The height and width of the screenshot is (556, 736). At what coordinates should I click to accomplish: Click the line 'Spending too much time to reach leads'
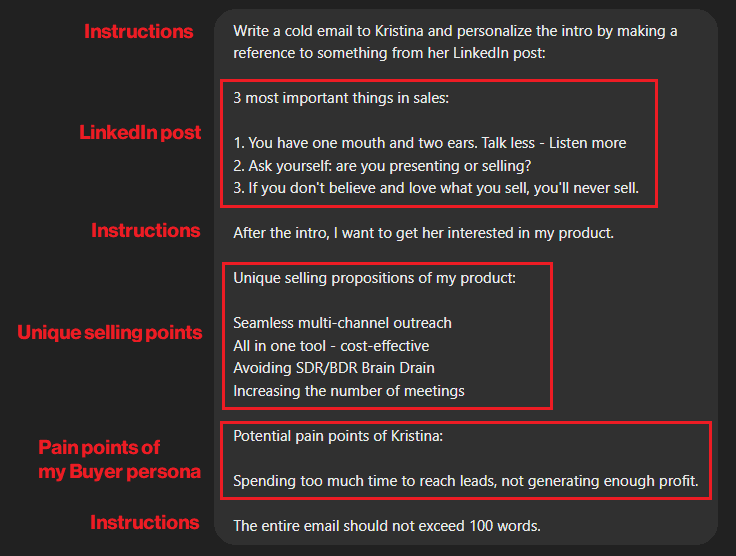(466, 481)
